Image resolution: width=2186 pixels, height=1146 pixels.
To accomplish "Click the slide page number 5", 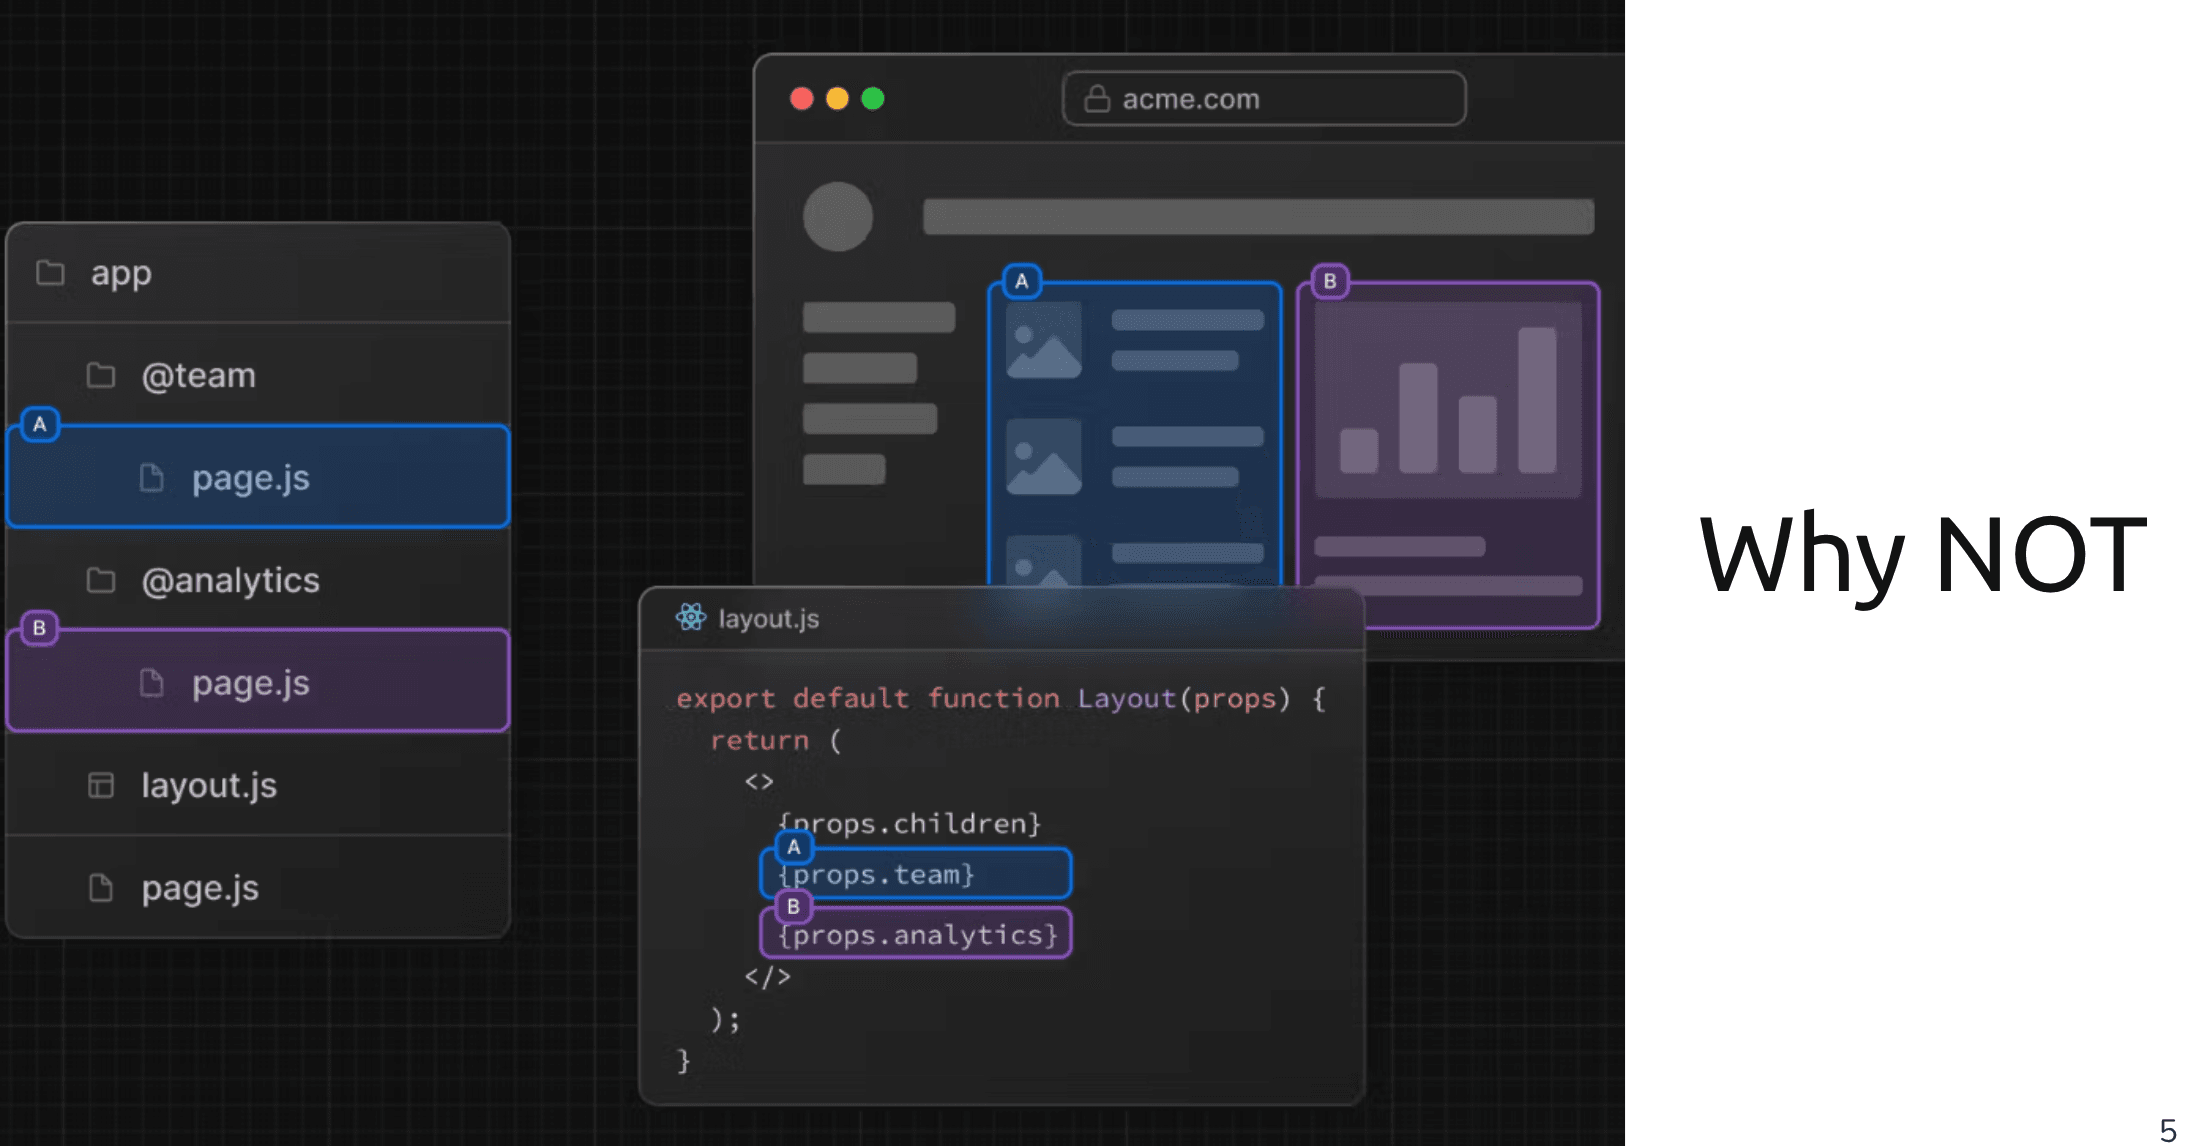I will point(2167,1130).
